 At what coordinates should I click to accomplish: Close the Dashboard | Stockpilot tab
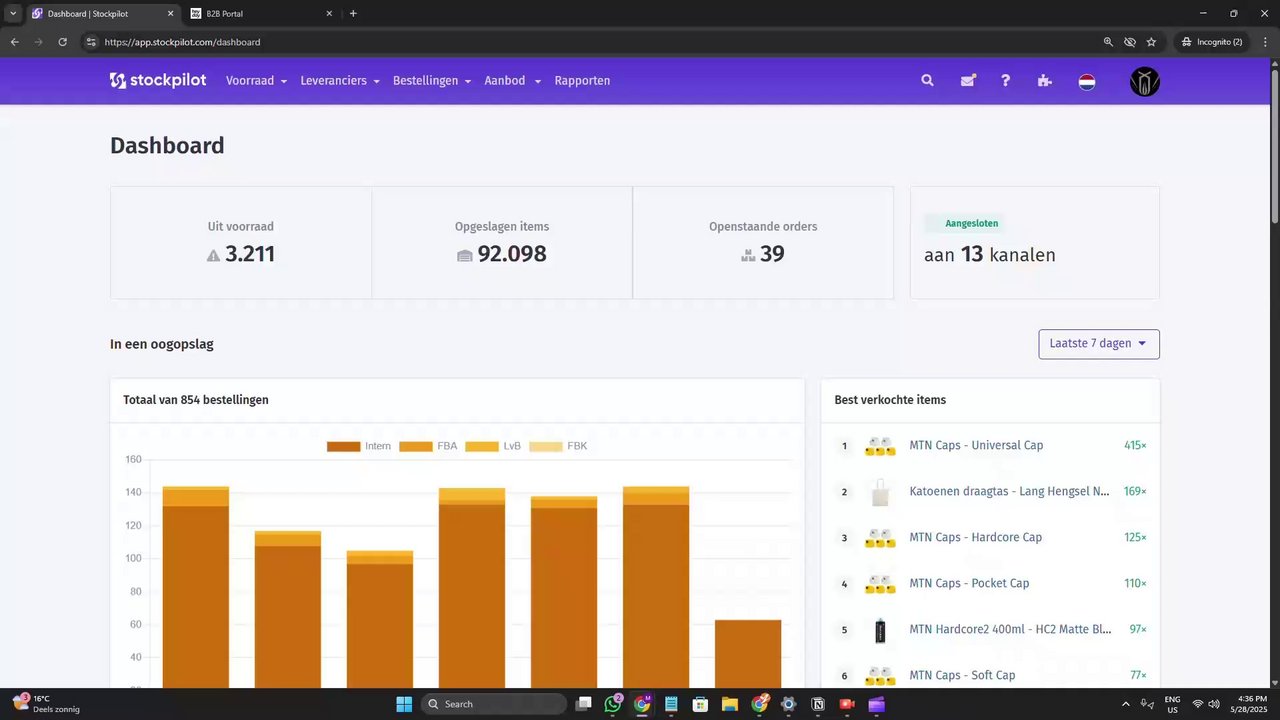[x=170, y=14]
